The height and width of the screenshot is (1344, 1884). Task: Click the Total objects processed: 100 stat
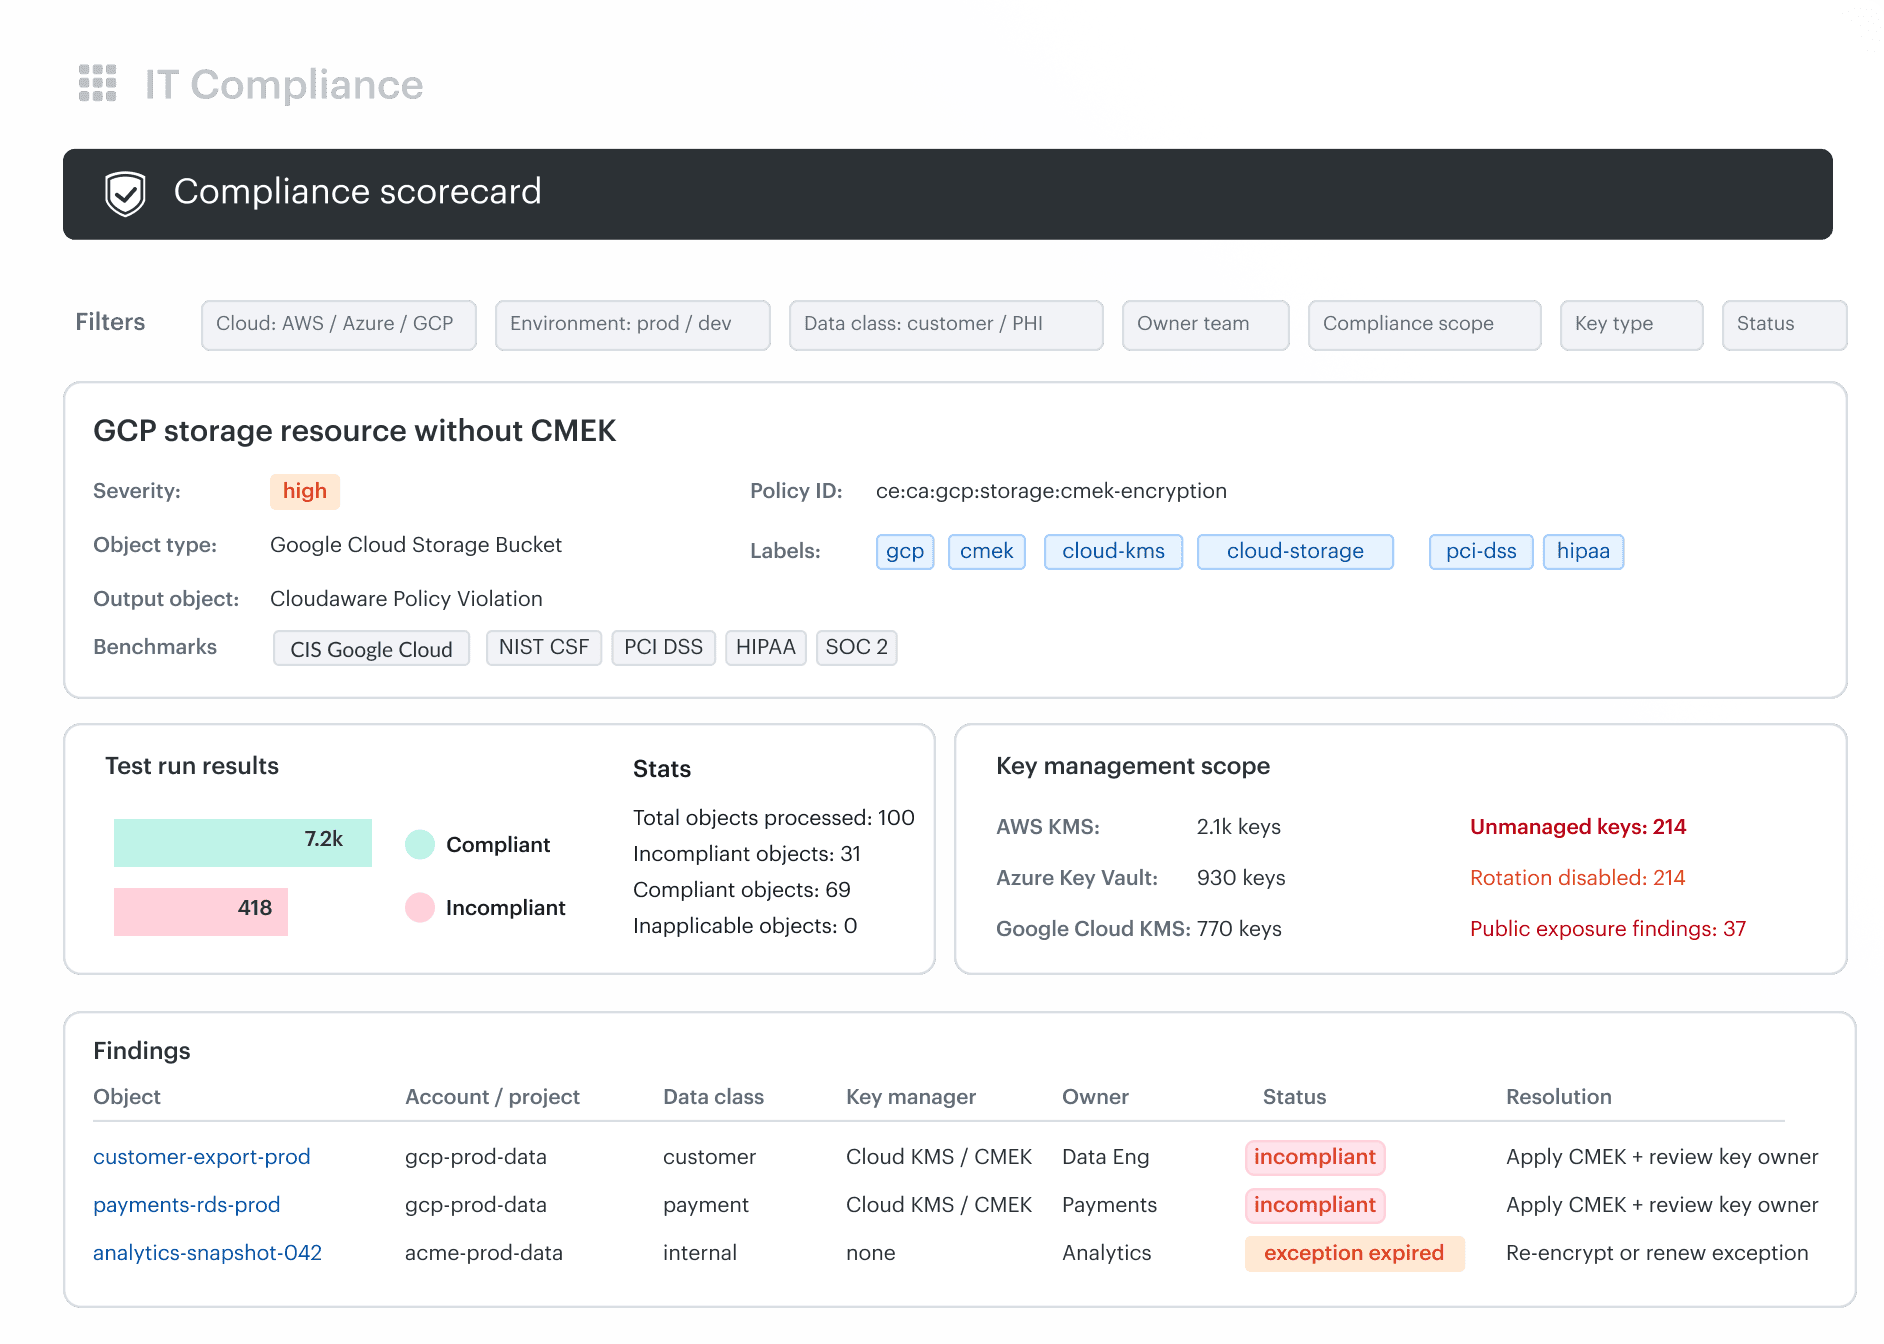[x=774, y=818]
